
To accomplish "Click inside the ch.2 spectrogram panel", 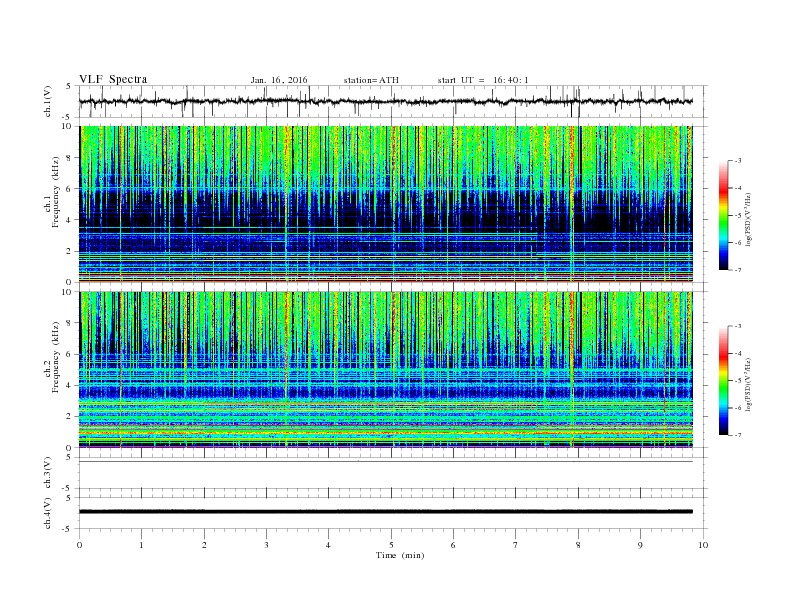I will coord(385,370).
